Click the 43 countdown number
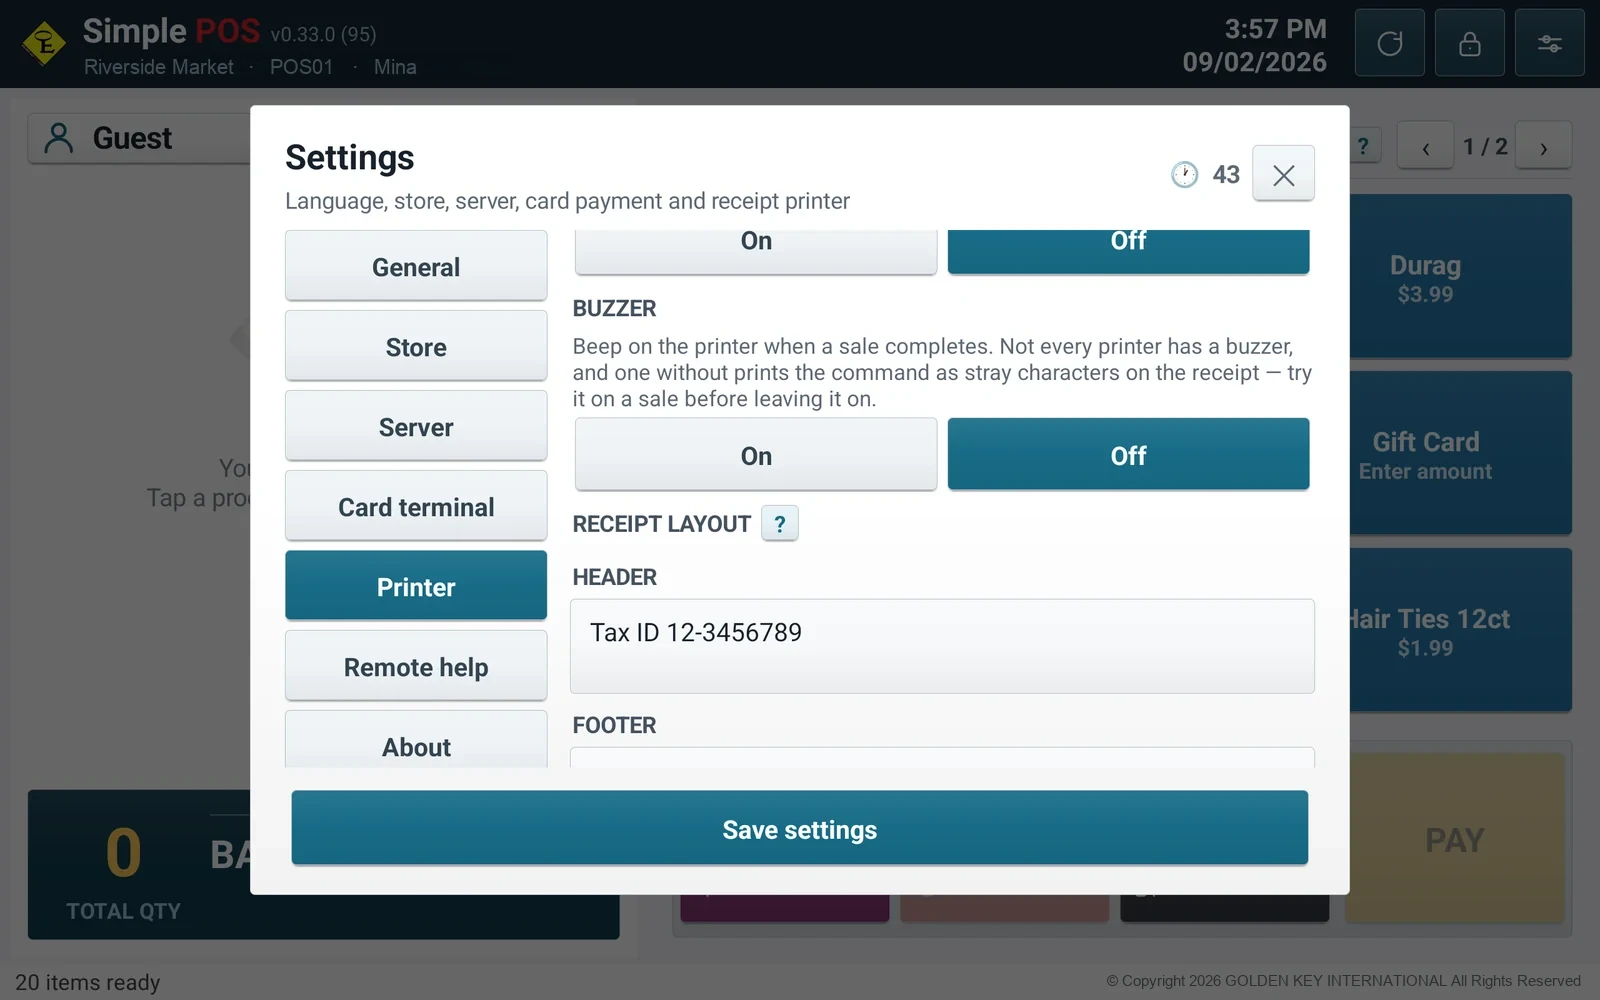The image size is (1600, 1000). pos(1226,174)
